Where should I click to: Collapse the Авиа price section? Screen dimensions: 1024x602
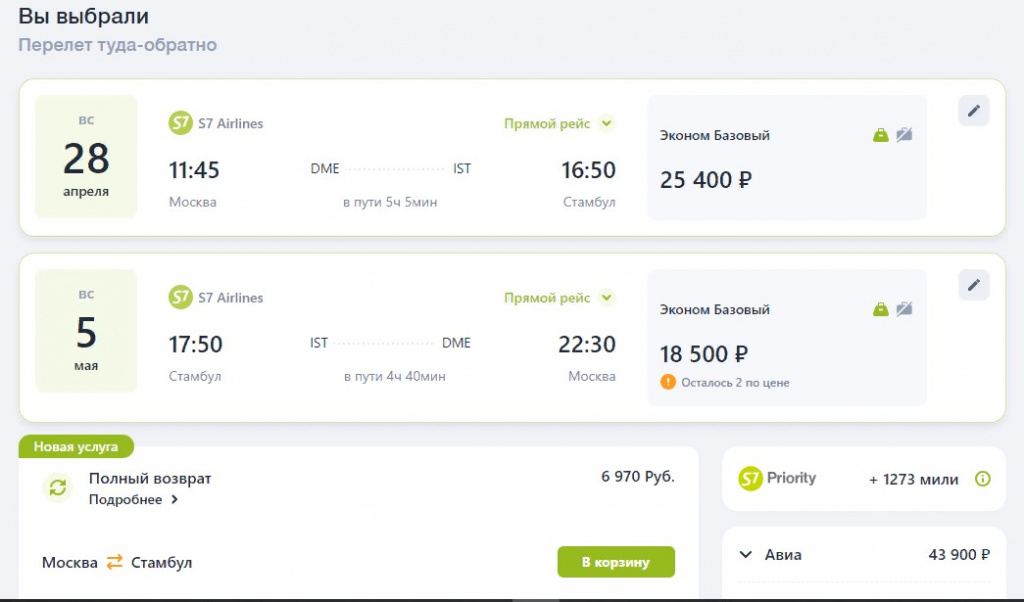745,555
